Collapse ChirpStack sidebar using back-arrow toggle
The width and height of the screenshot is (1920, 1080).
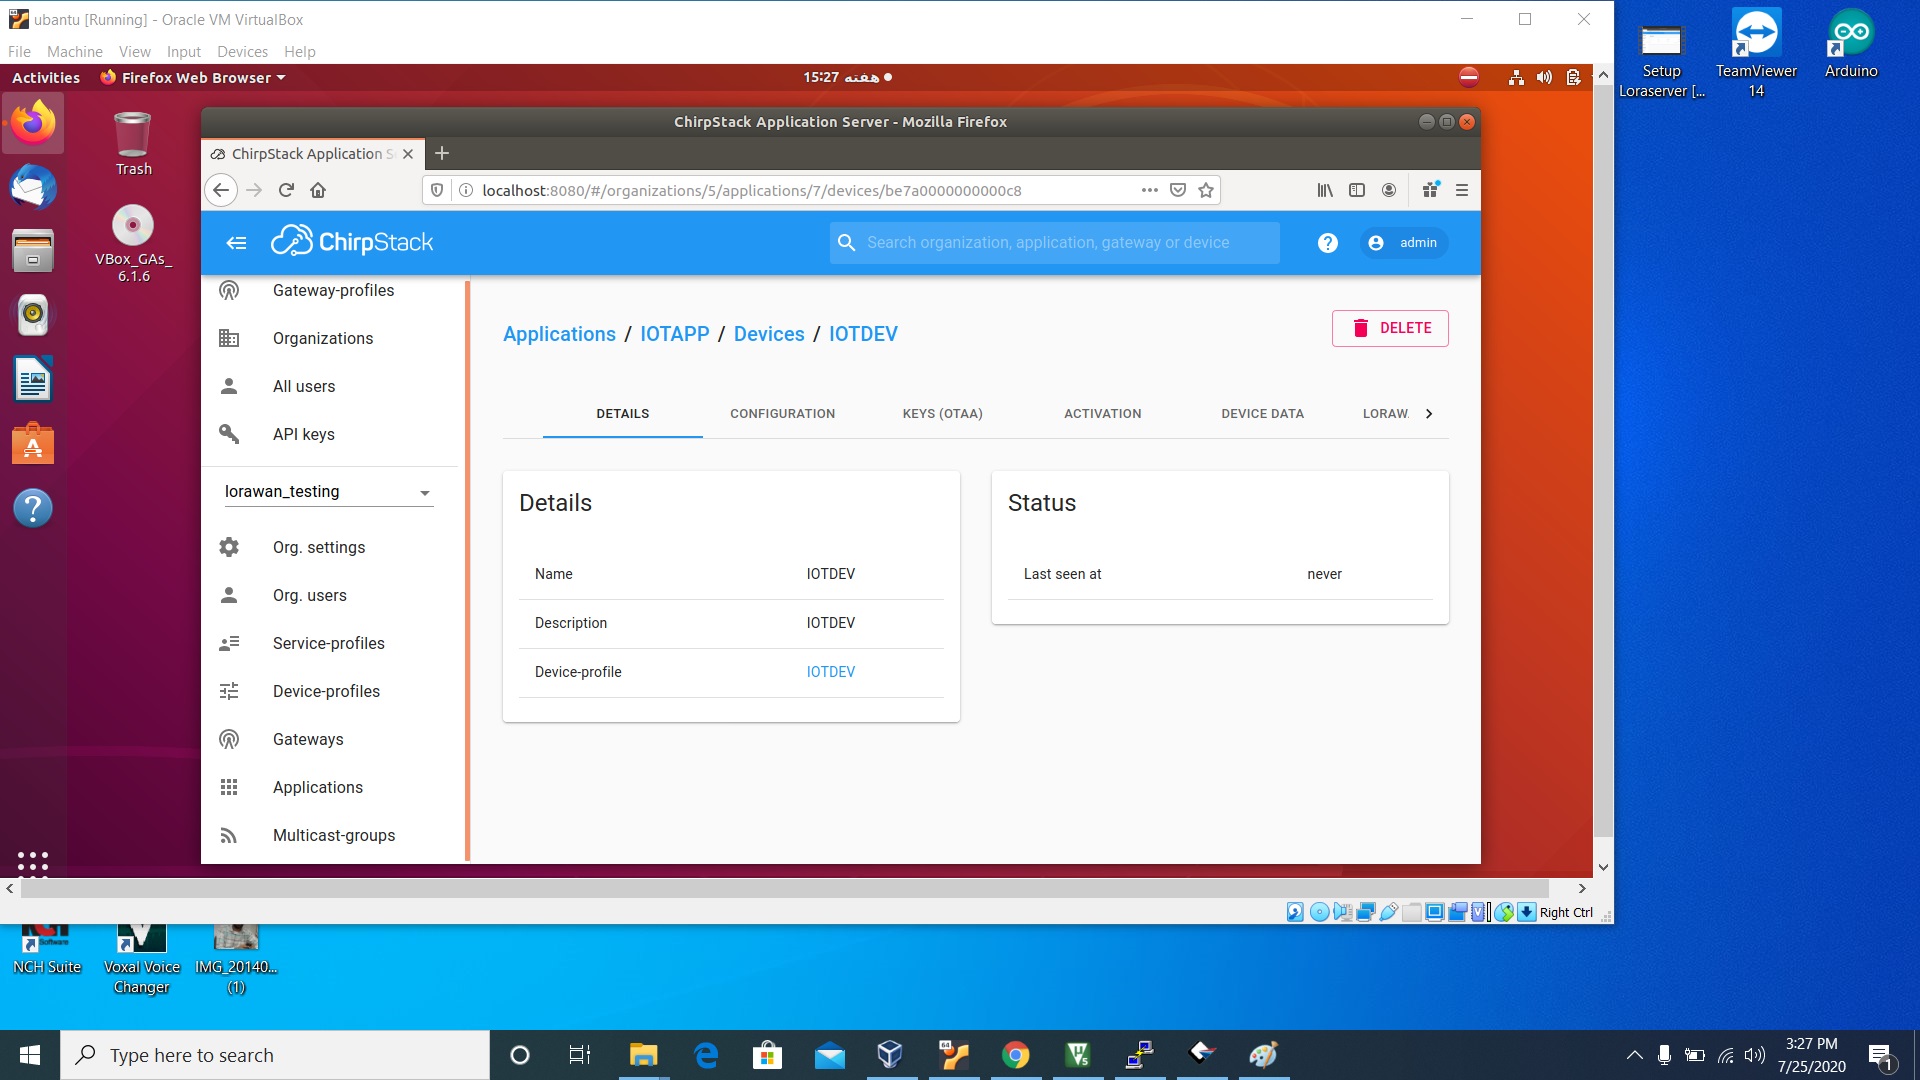(236, 242)
